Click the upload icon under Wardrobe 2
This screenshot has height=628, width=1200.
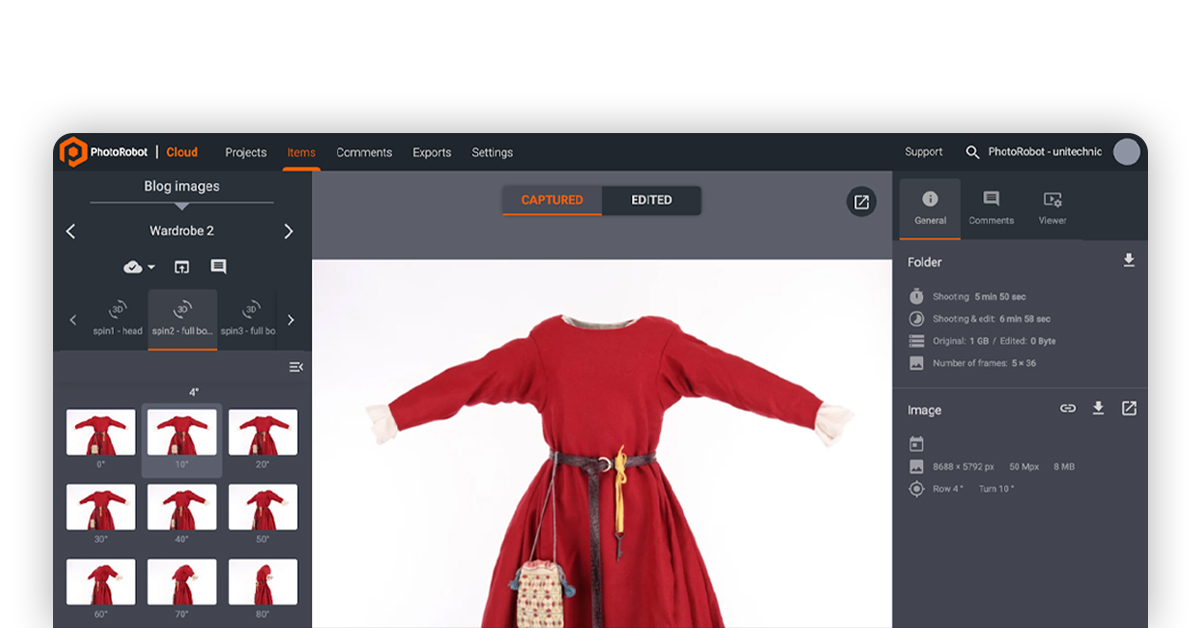pyautogui.click(x=182, y=267)
